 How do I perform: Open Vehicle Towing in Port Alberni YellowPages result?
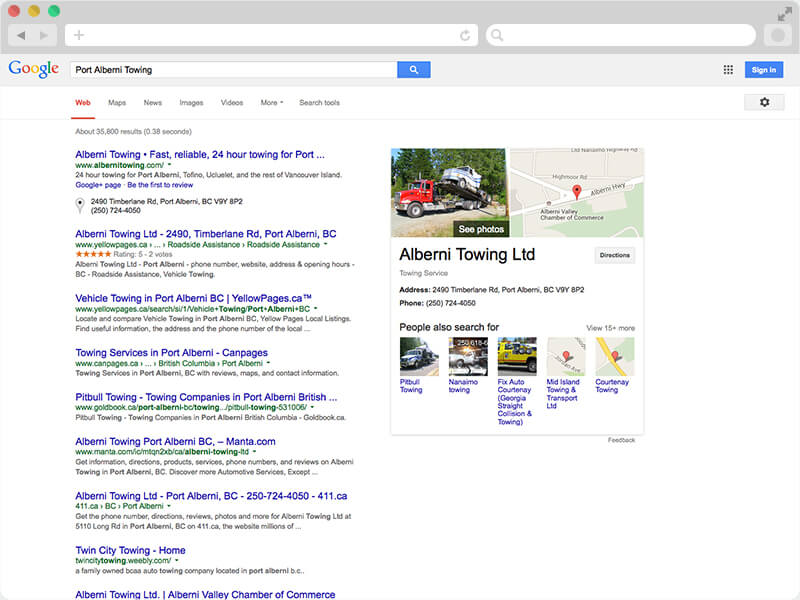[x=193, y=298]
